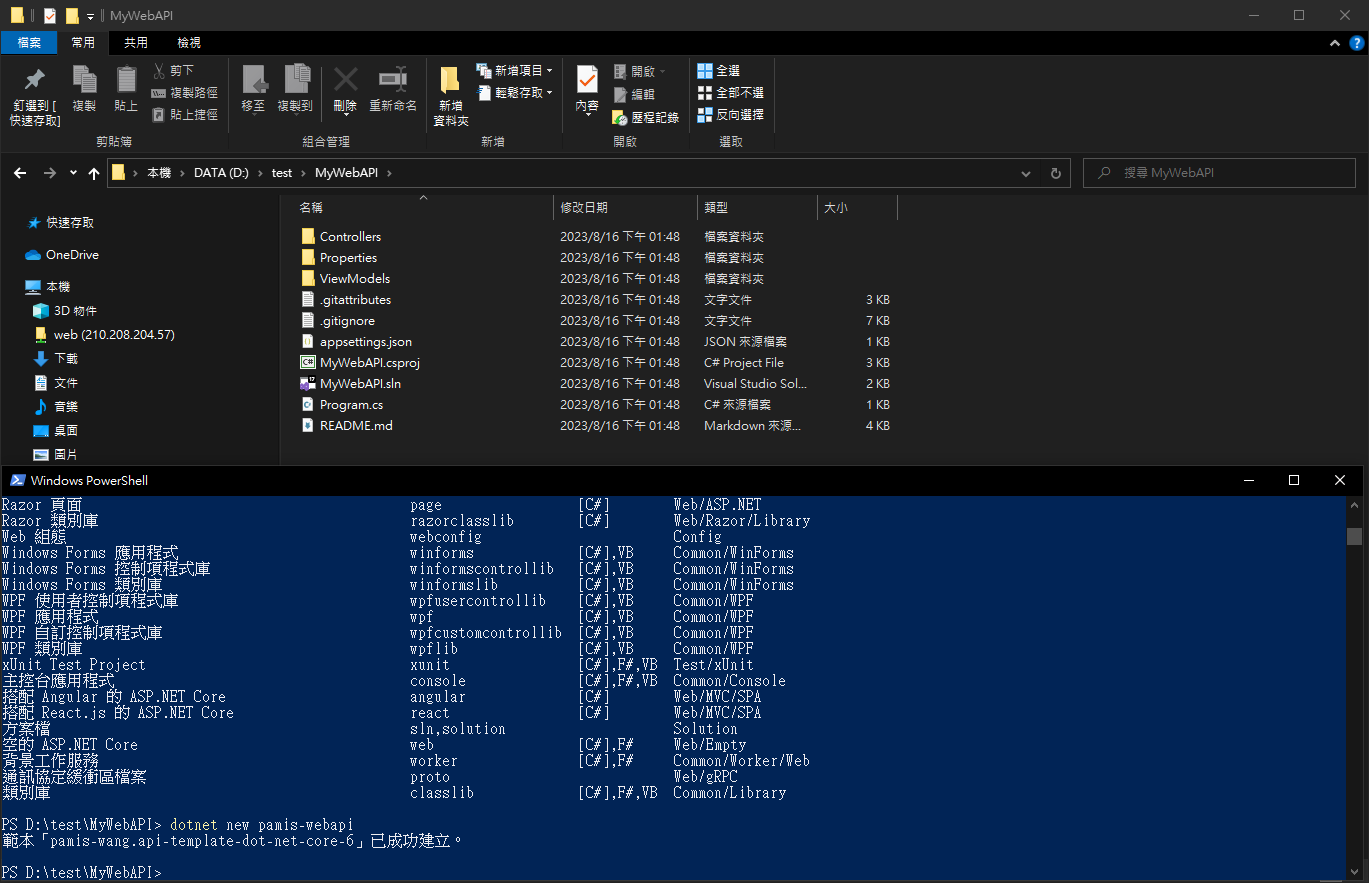Screen dimensions: 1369x883
Task: Click the 貼上 paste icon
Action: pyautogui.click(x=126, y=80)
